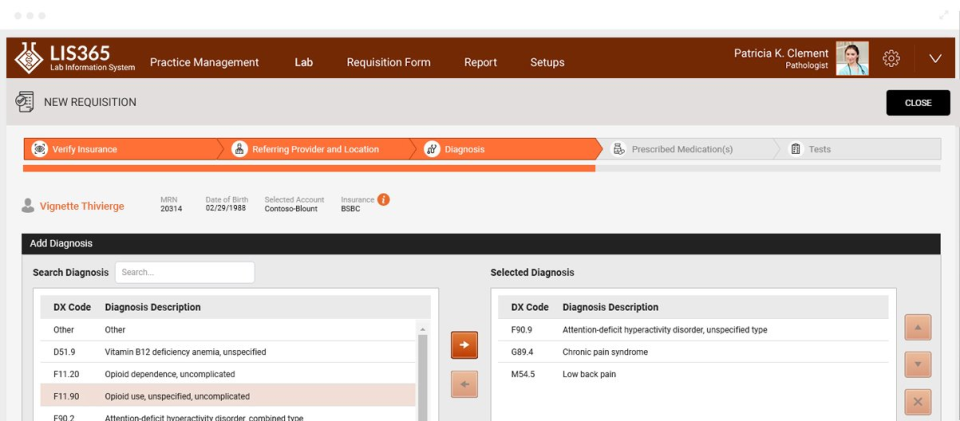Image resolution: width=960 pixels, height=421 pixels.
Task: Click Selected Account Contoso-Blount
Action: point(291,209)
